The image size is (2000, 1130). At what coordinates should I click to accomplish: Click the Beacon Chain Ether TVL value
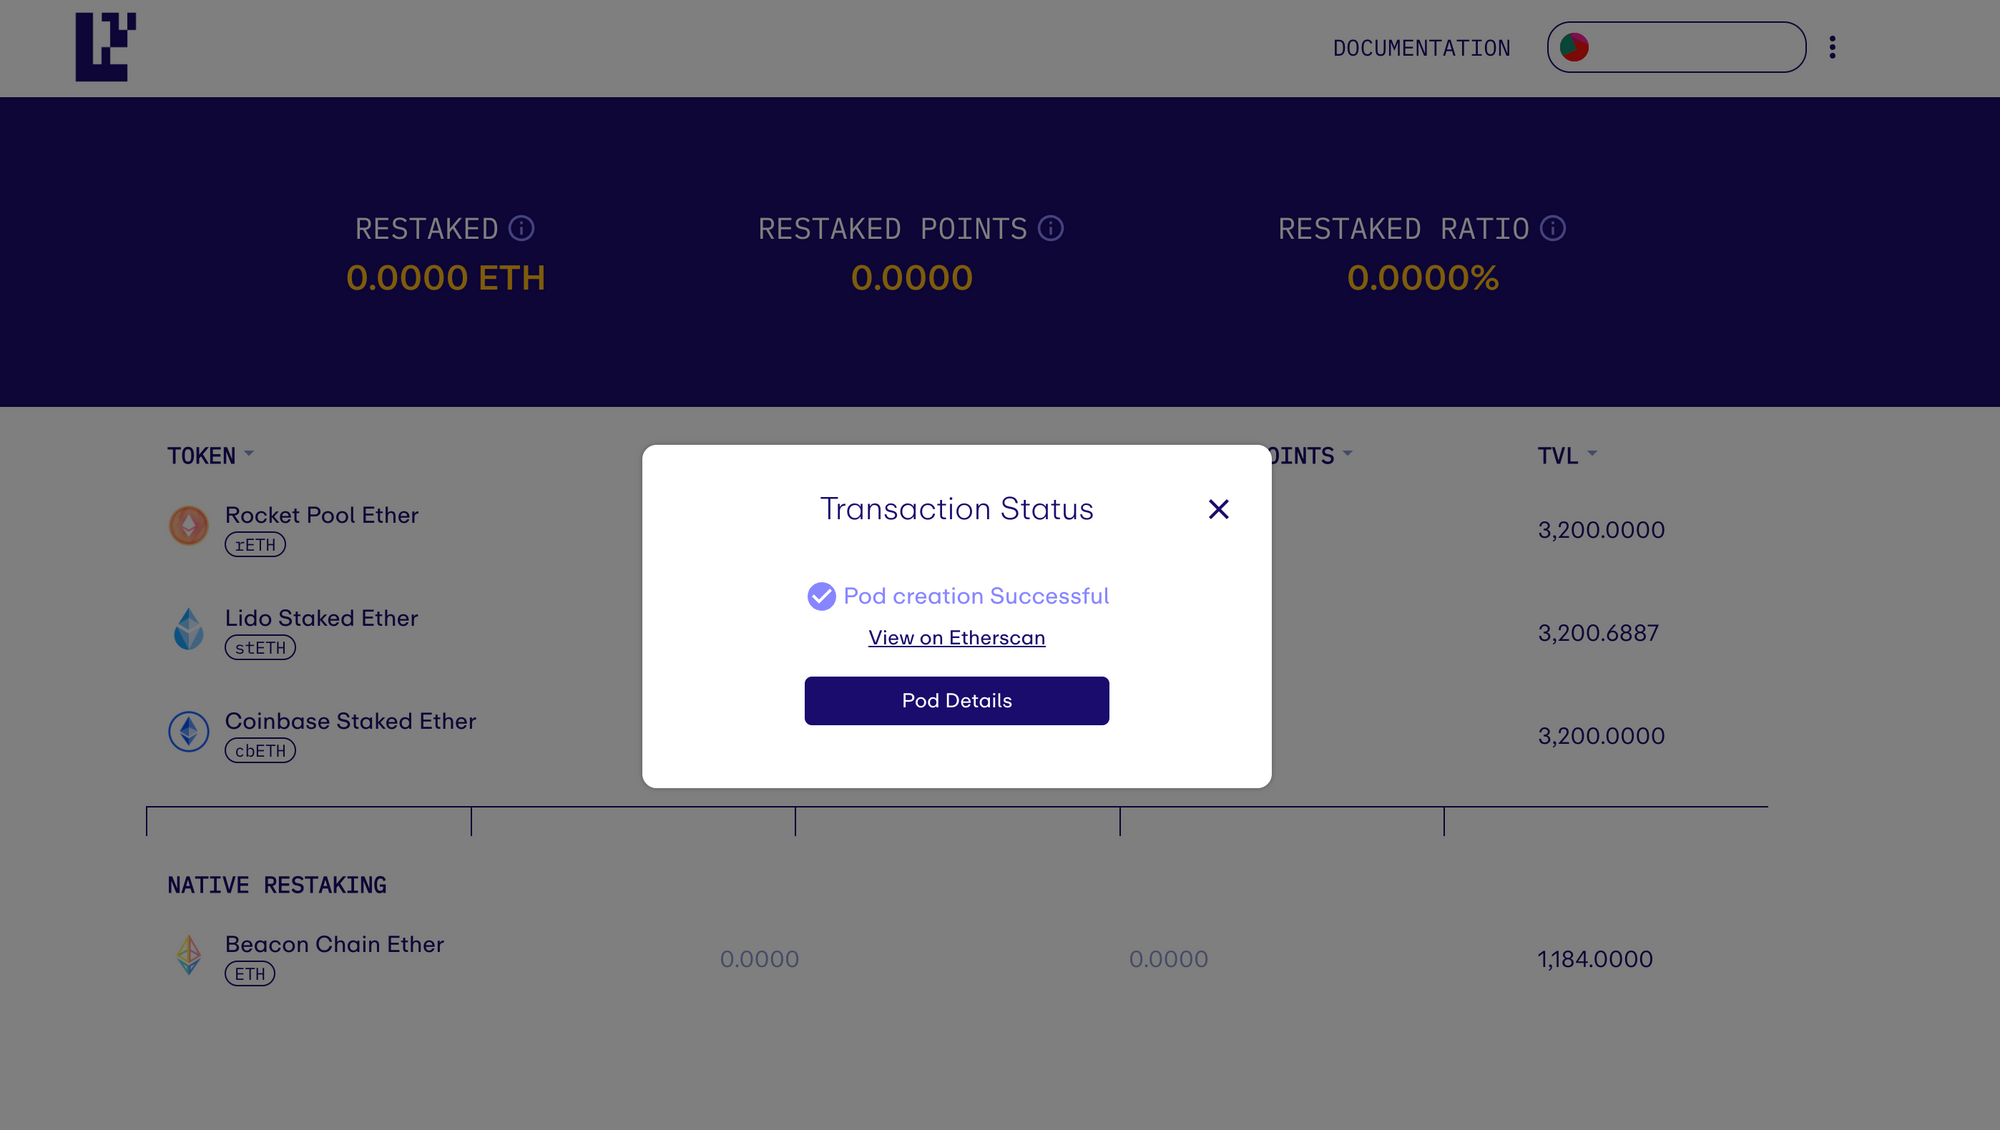tap(1594, 959)
